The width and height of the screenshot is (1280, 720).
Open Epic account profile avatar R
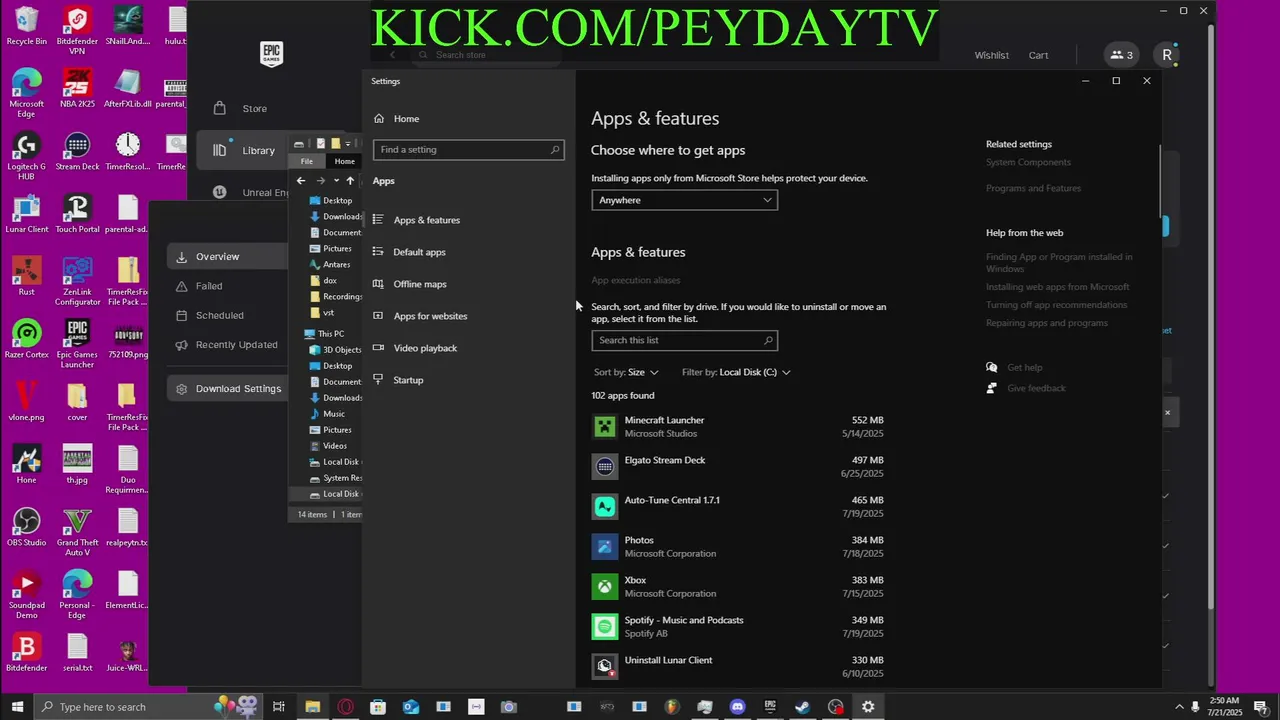point(1166,55)
